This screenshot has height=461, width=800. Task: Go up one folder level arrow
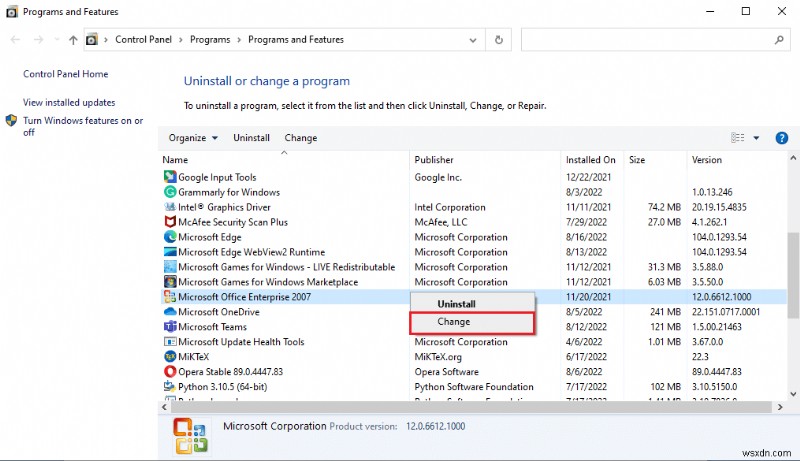(73, 40)
